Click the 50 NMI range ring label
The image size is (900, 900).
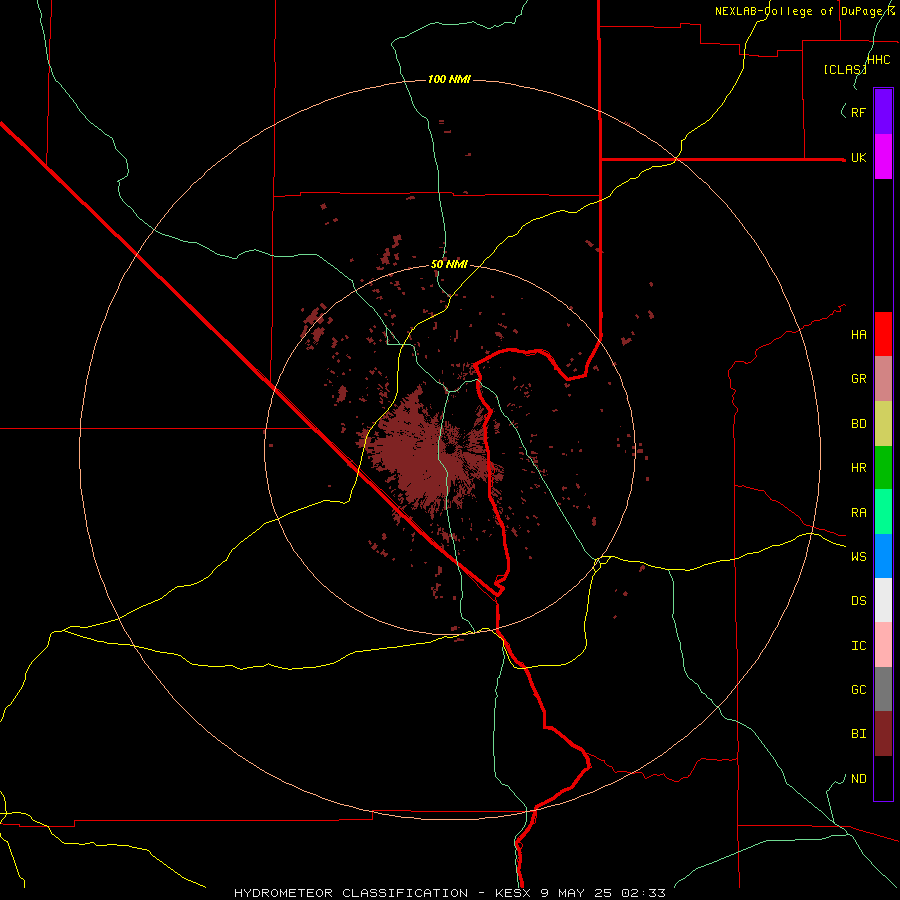[x=449, y=265]
